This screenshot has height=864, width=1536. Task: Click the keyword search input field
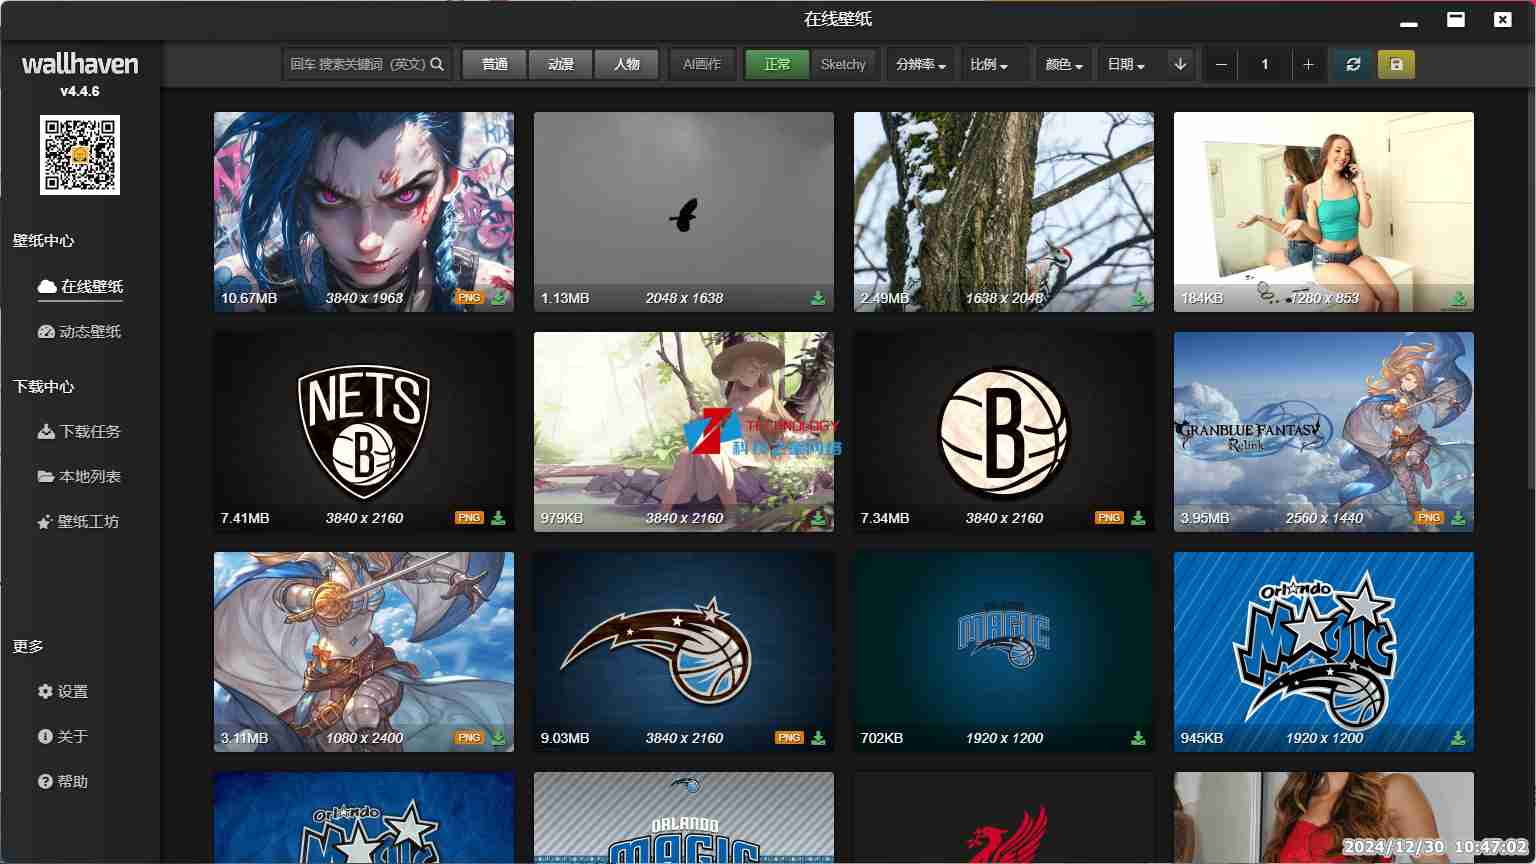357,65
